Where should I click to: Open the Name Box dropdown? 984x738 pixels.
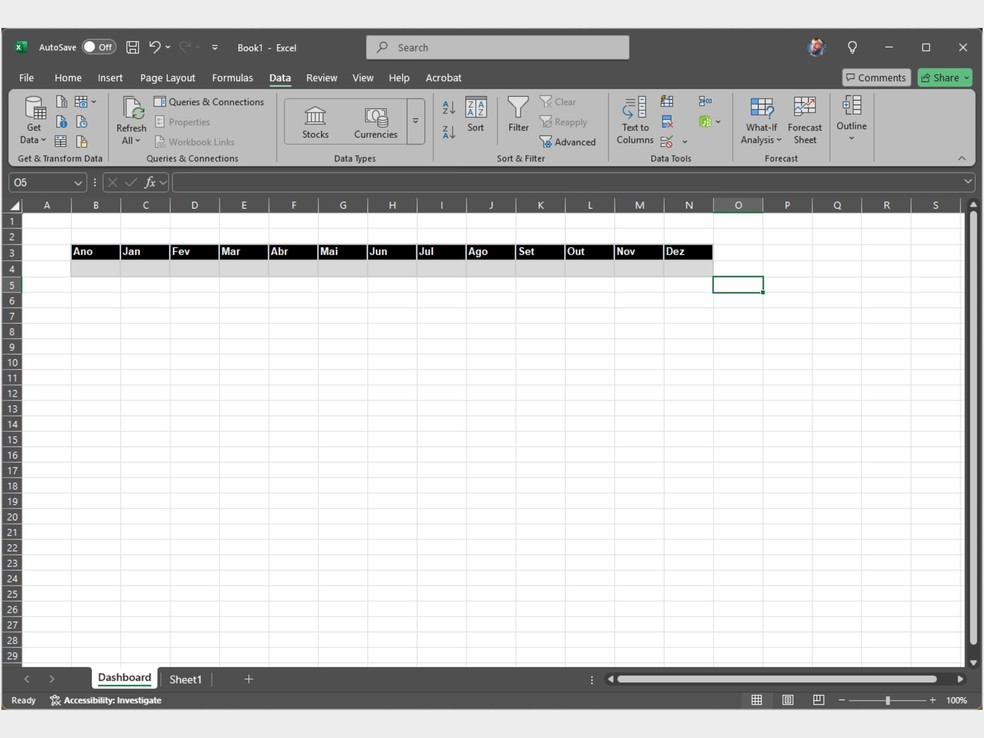78,183
